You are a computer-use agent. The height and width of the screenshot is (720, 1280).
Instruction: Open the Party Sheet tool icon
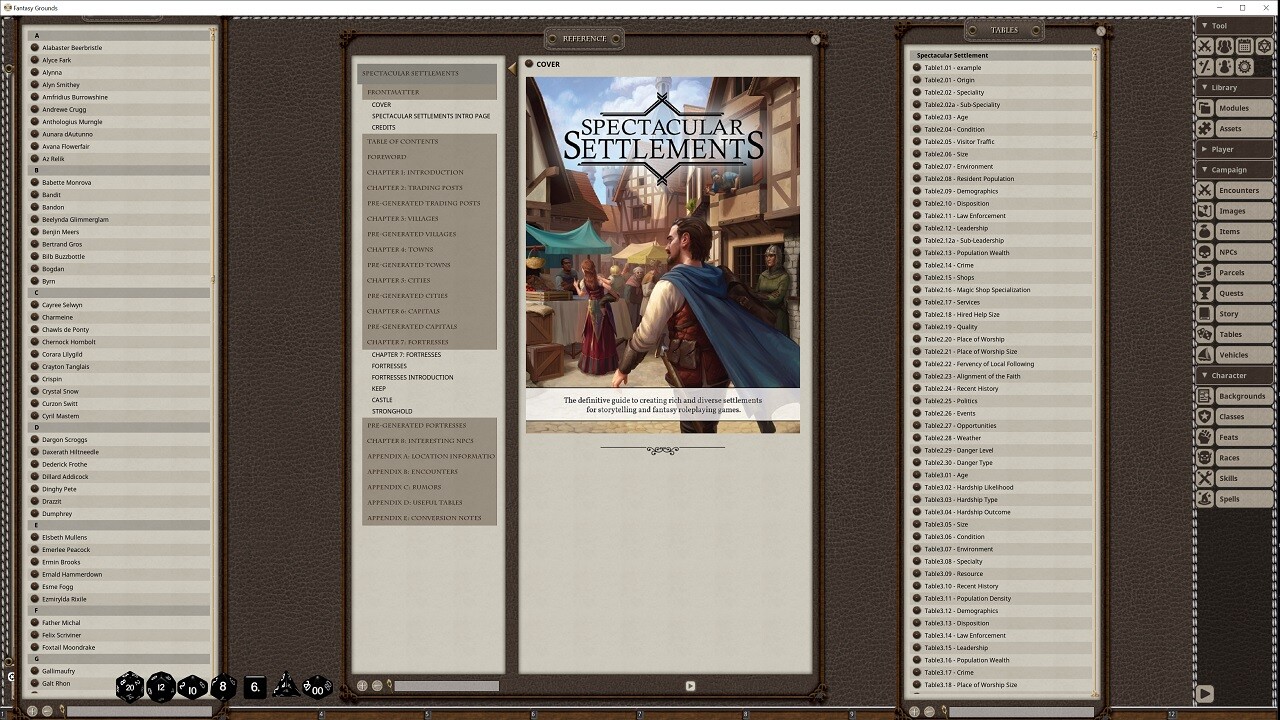tap(1225, 46)
